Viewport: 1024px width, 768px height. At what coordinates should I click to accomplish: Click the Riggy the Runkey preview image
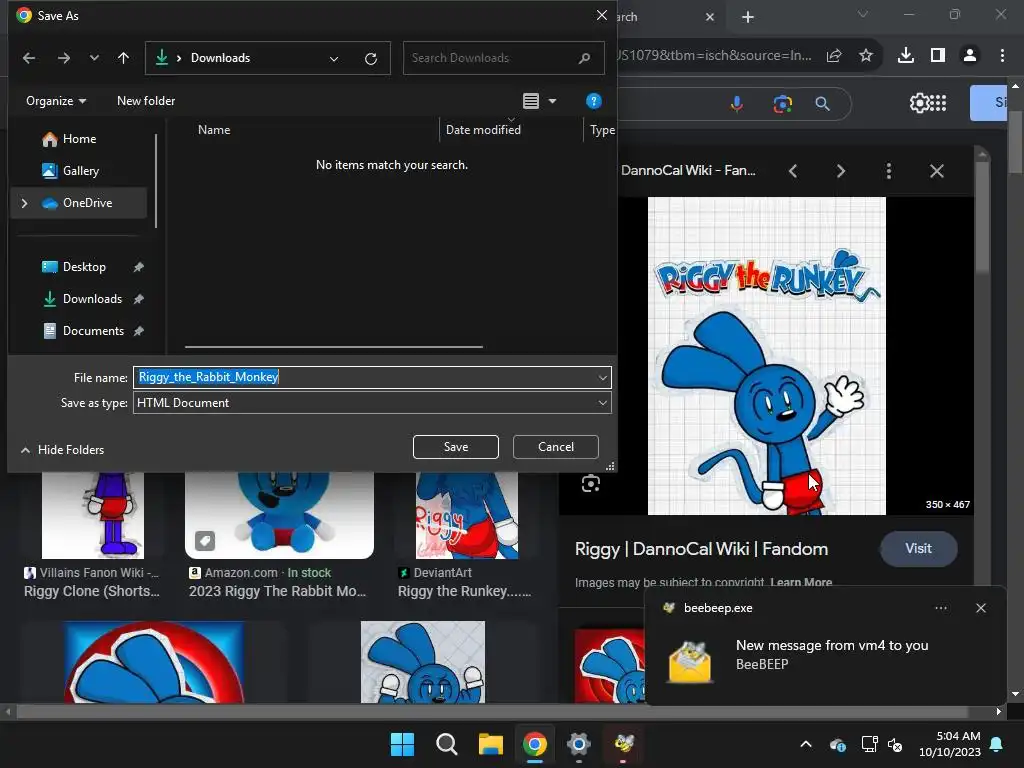point(767,356)
